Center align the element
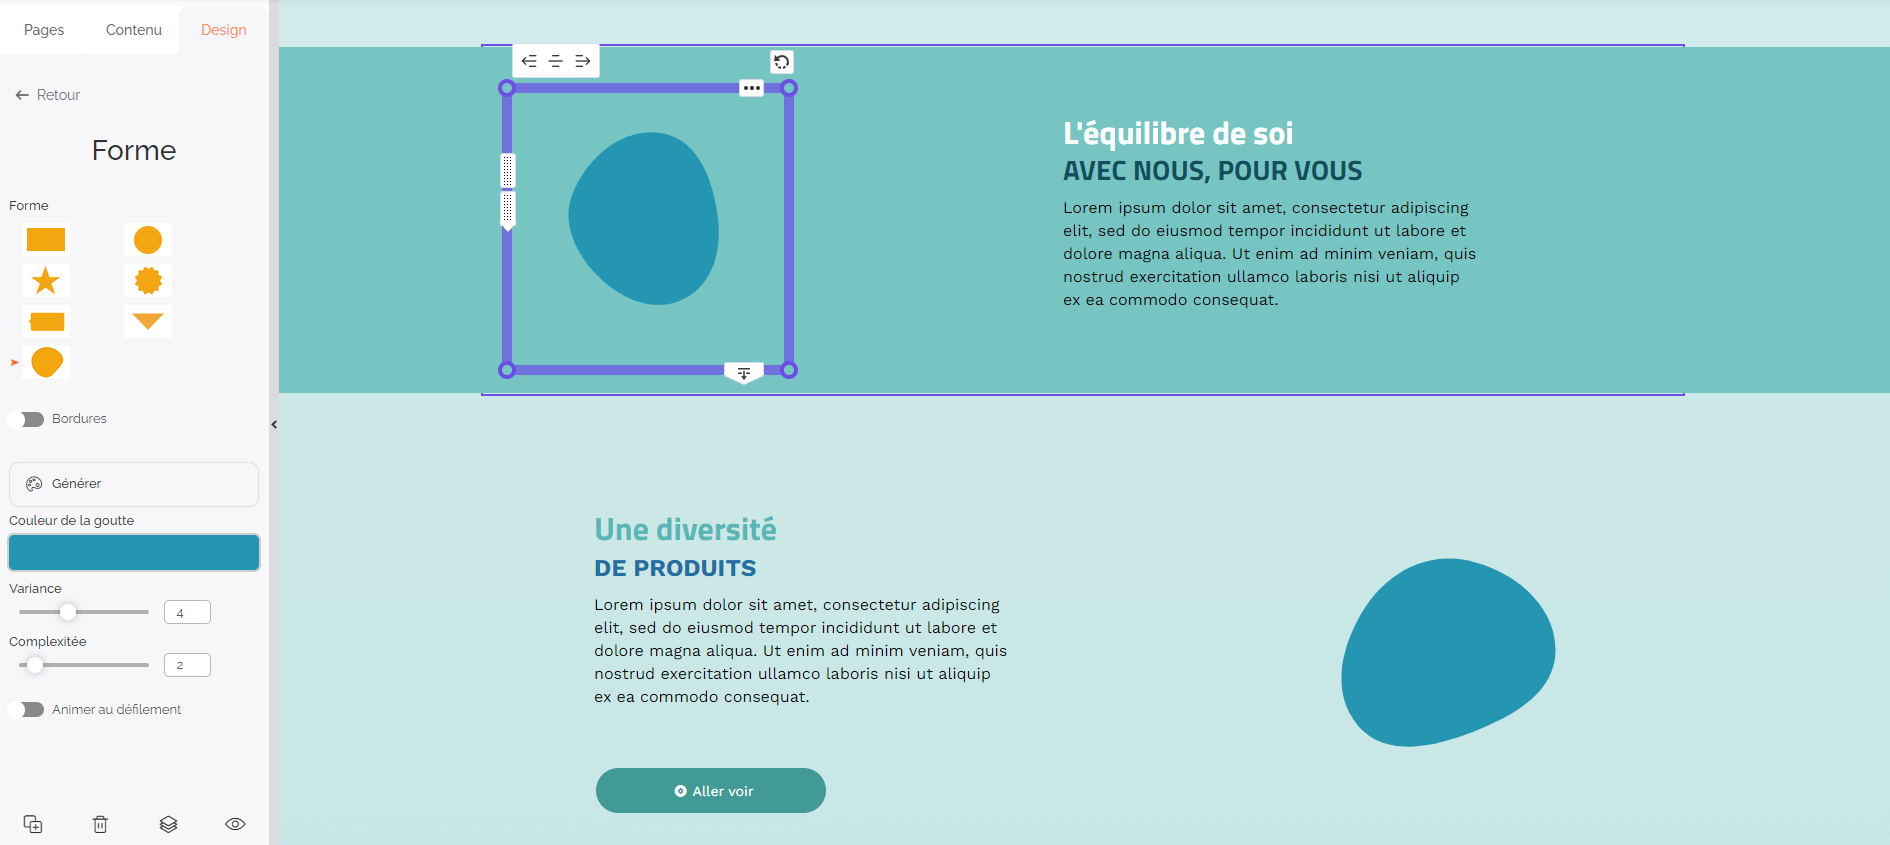Viewport: 1890px width, 845px height. (556, 61)
